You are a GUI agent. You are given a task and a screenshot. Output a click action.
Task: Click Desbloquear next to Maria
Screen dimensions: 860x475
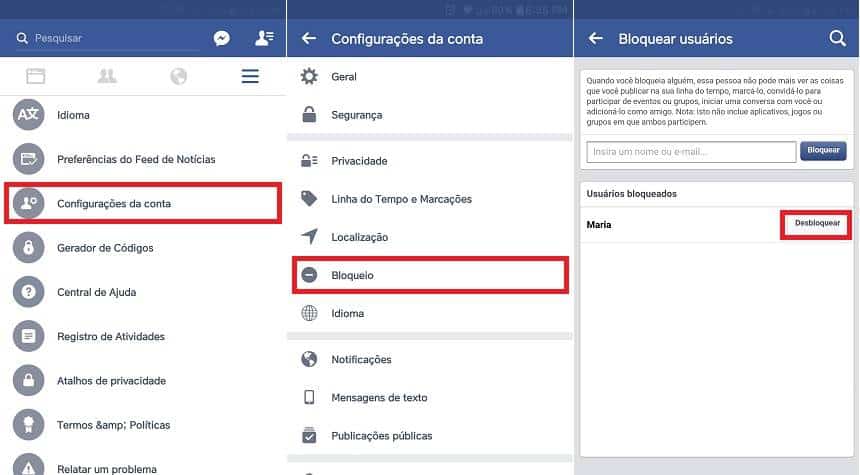817,223
